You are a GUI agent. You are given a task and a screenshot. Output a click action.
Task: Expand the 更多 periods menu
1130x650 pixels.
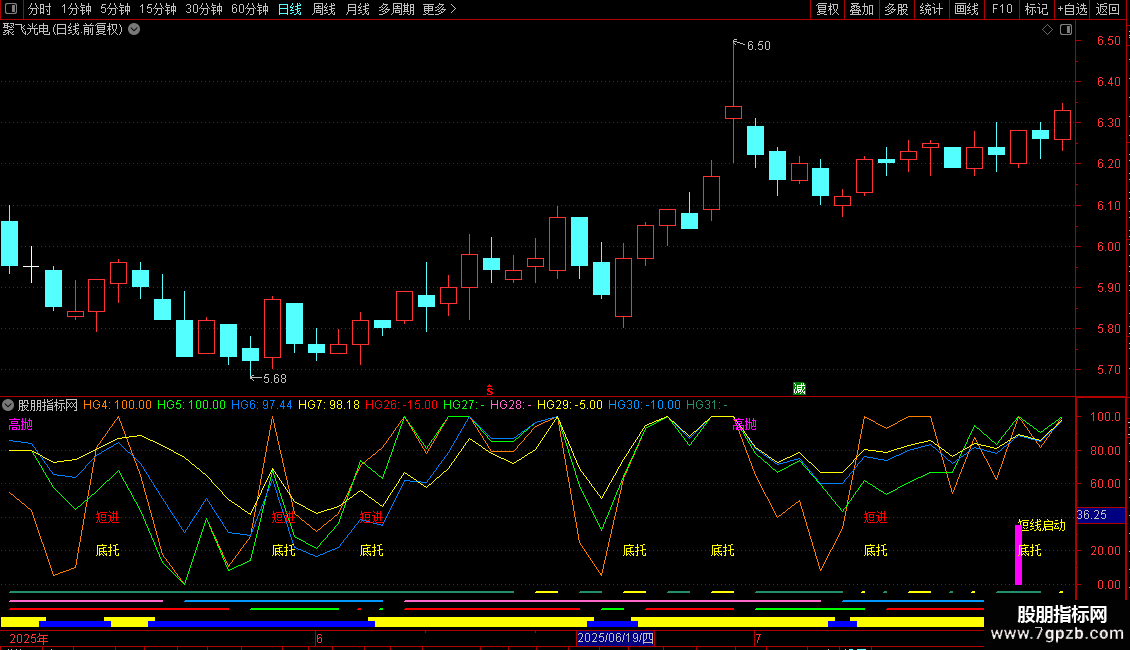(x=439, y=9)
